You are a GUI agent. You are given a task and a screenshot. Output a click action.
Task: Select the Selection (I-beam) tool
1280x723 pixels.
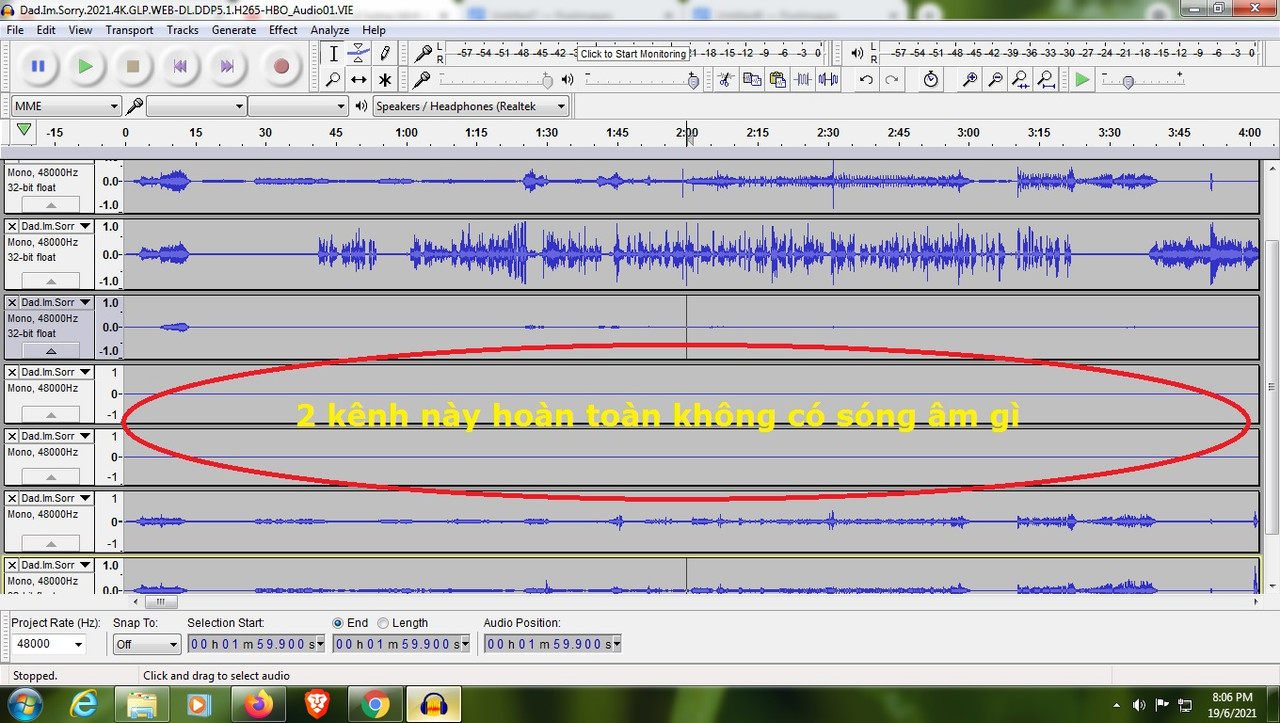pos(334,54)
